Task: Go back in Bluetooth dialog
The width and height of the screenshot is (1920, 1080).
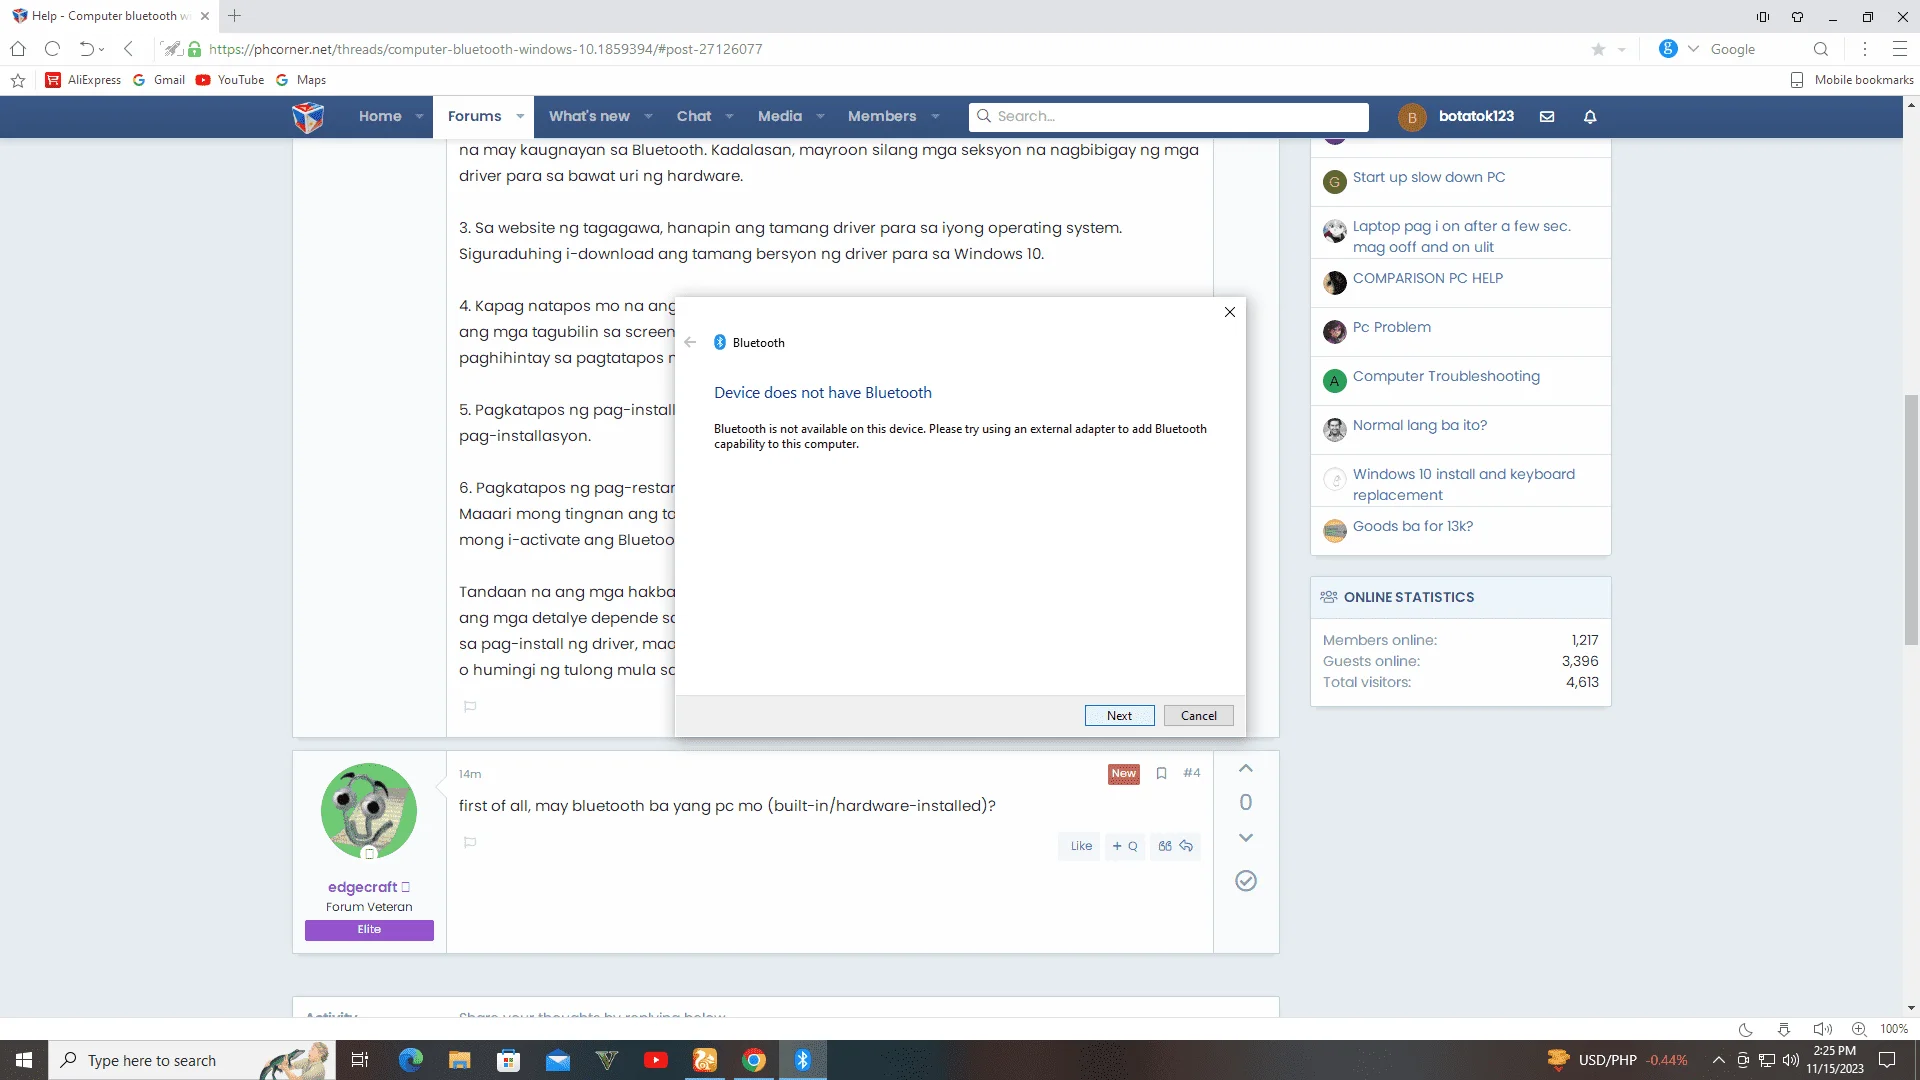Action: click(x=690, y=342)
